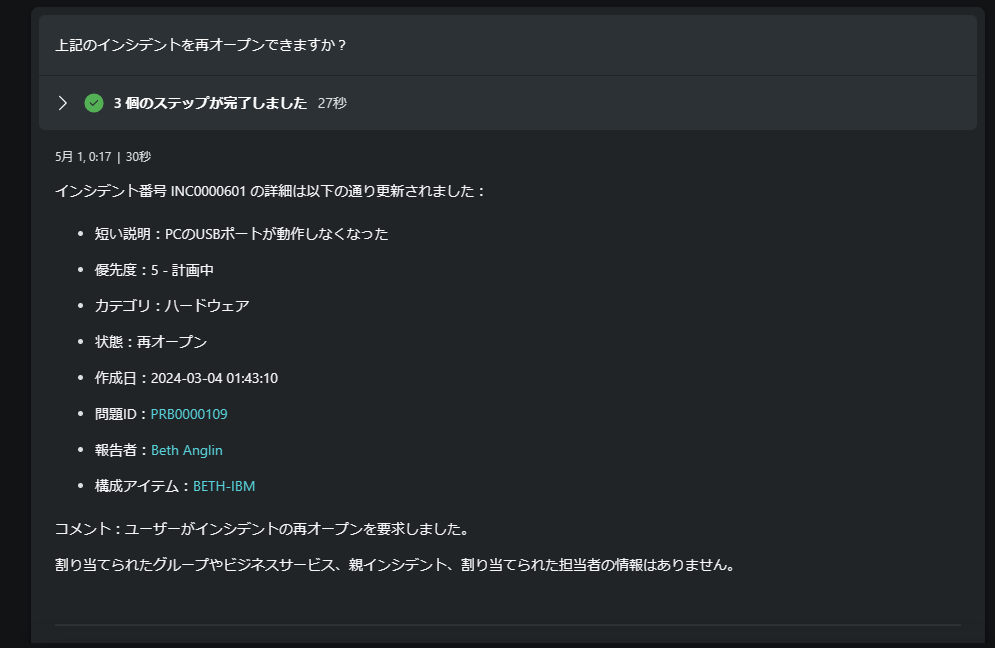Open the PRB0000109 problem link
The image size is (995, 648).
coord(189,414)
